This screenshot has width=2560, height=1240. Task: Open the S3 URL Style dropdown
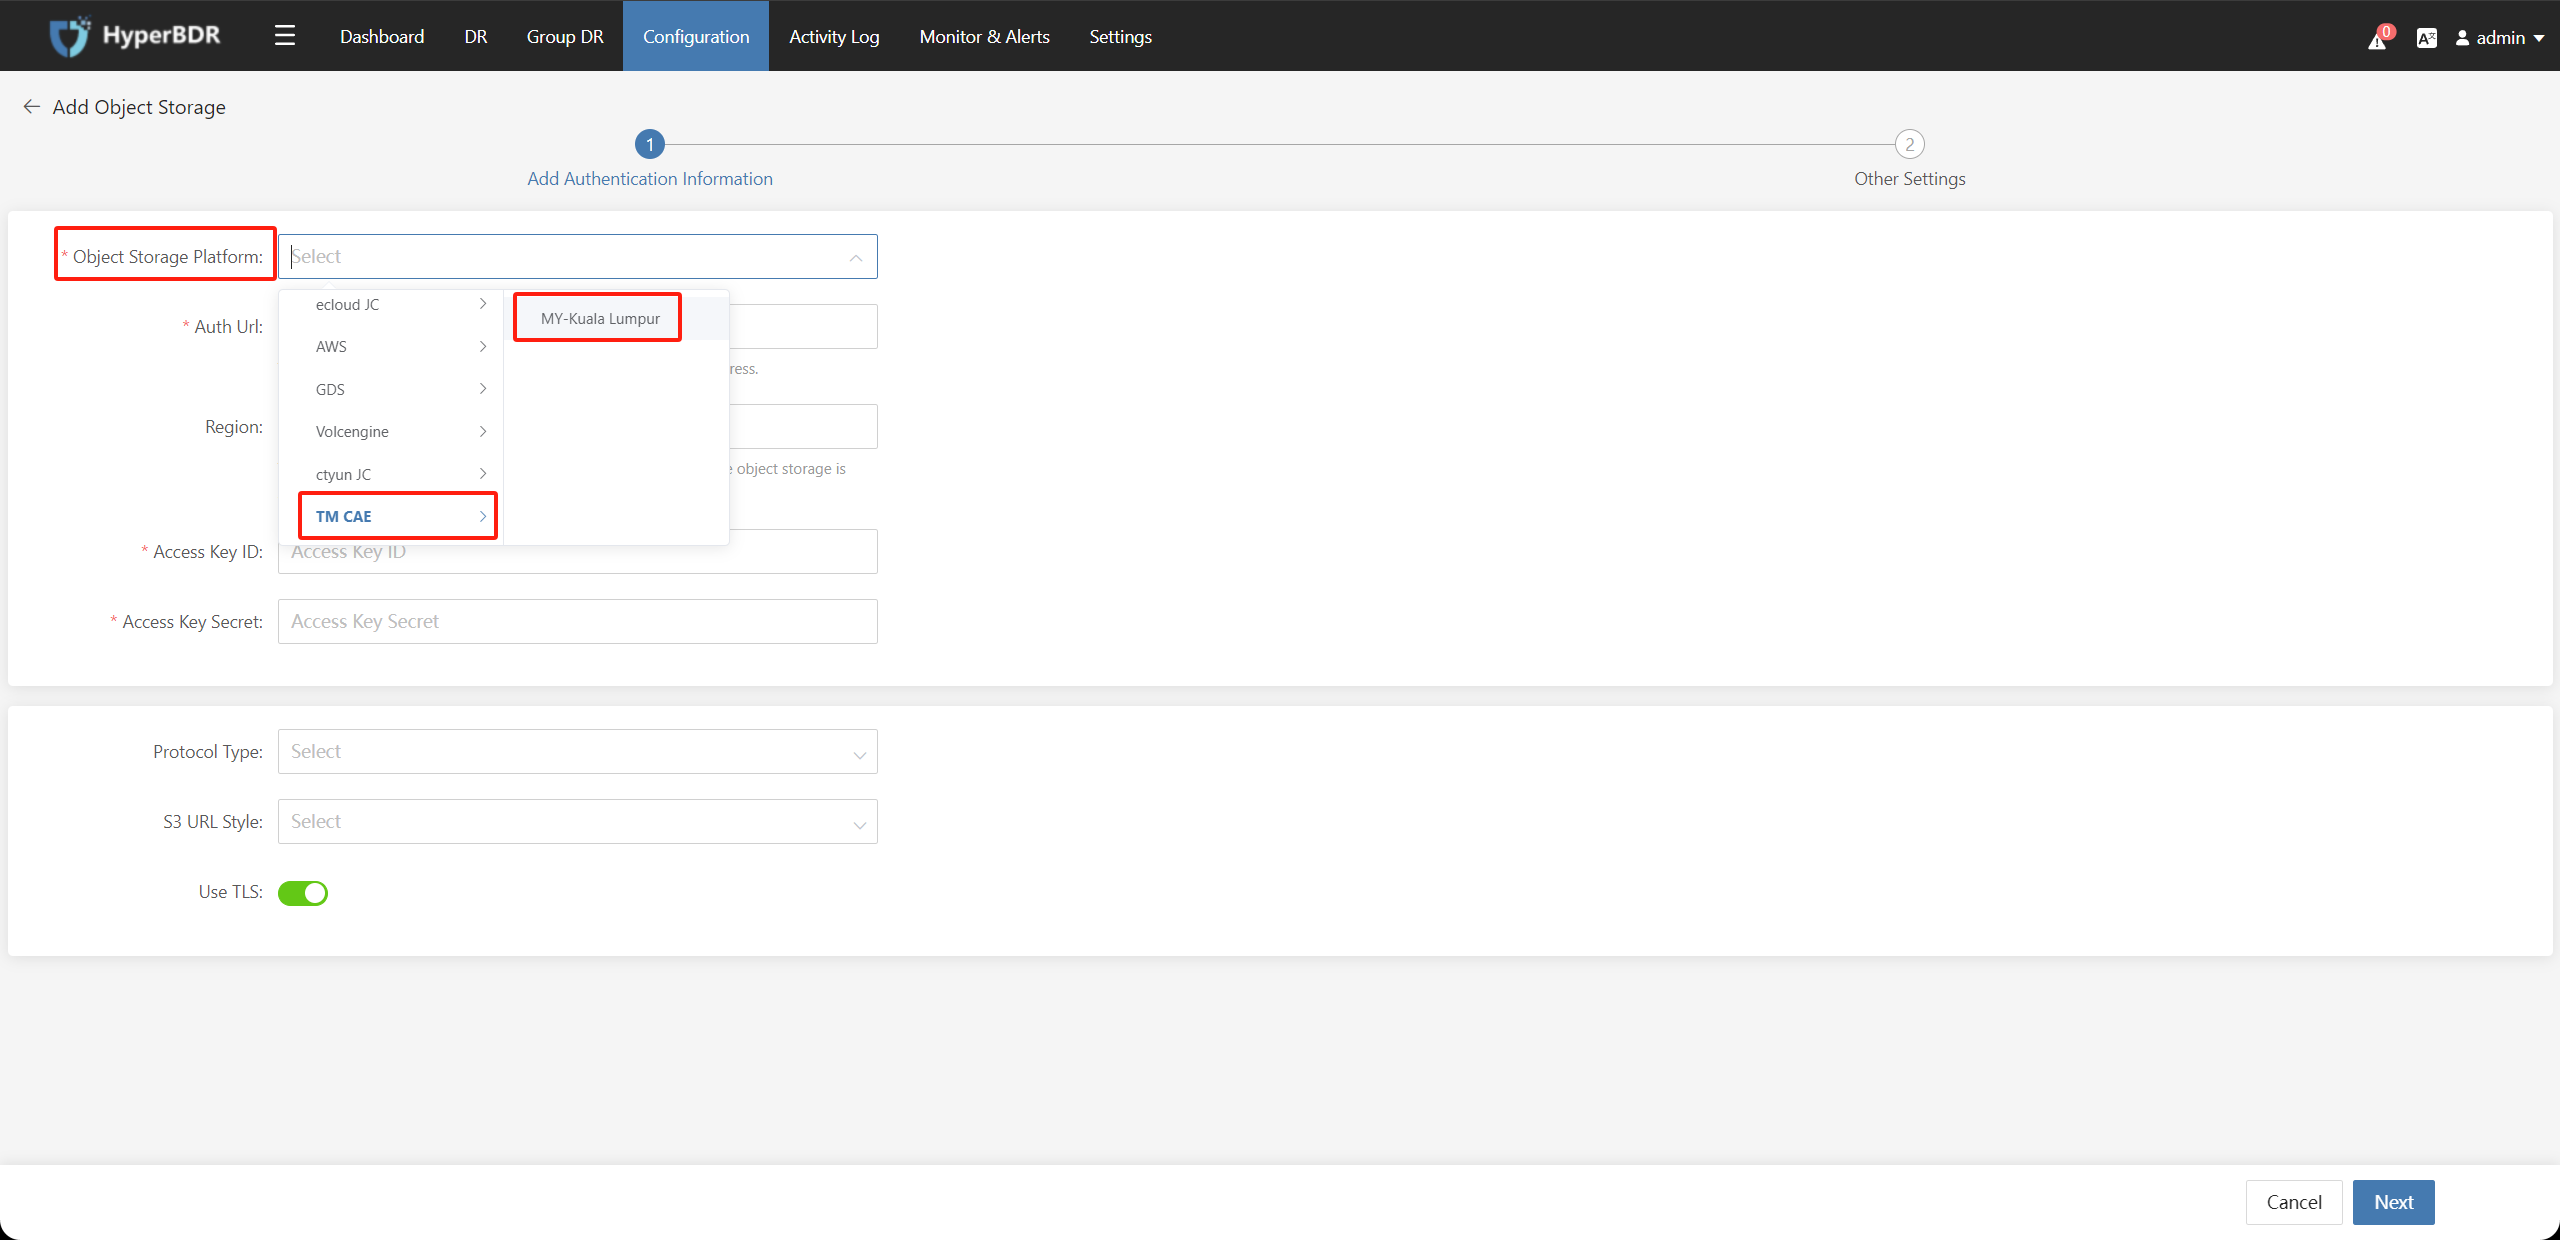click(x=578, y=821)
